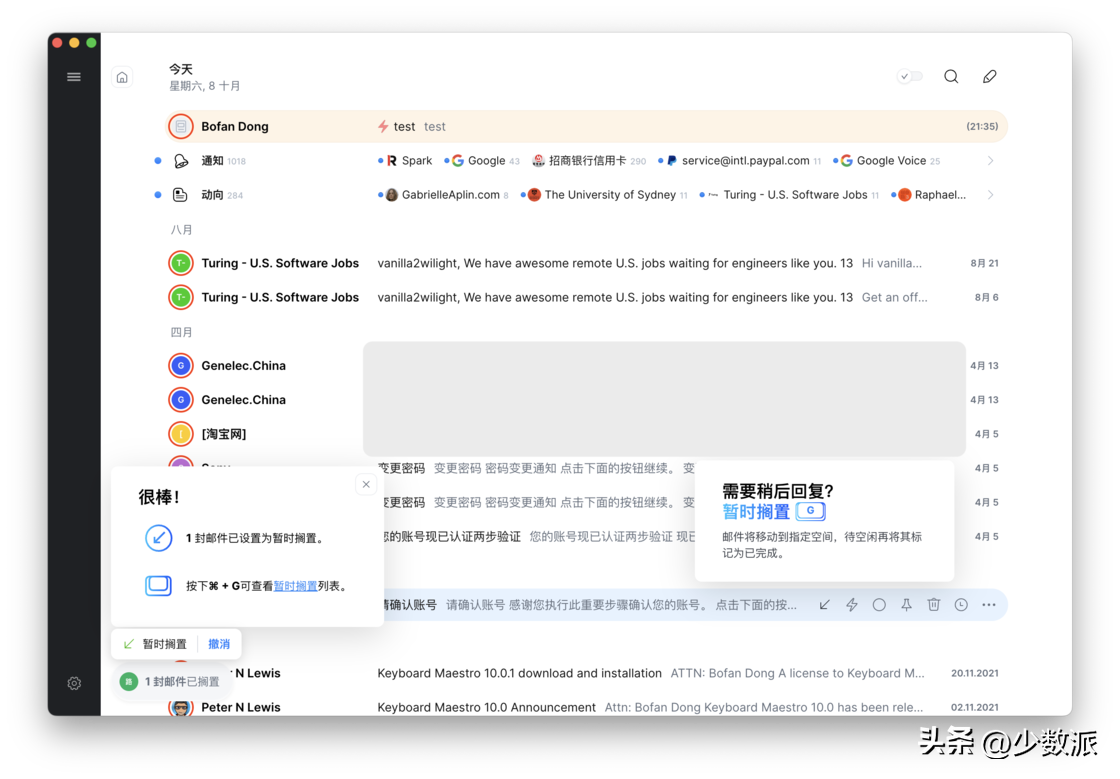Toggle the done checkmark switch at top
1120x779 pixels.
(x=910, y=76)
